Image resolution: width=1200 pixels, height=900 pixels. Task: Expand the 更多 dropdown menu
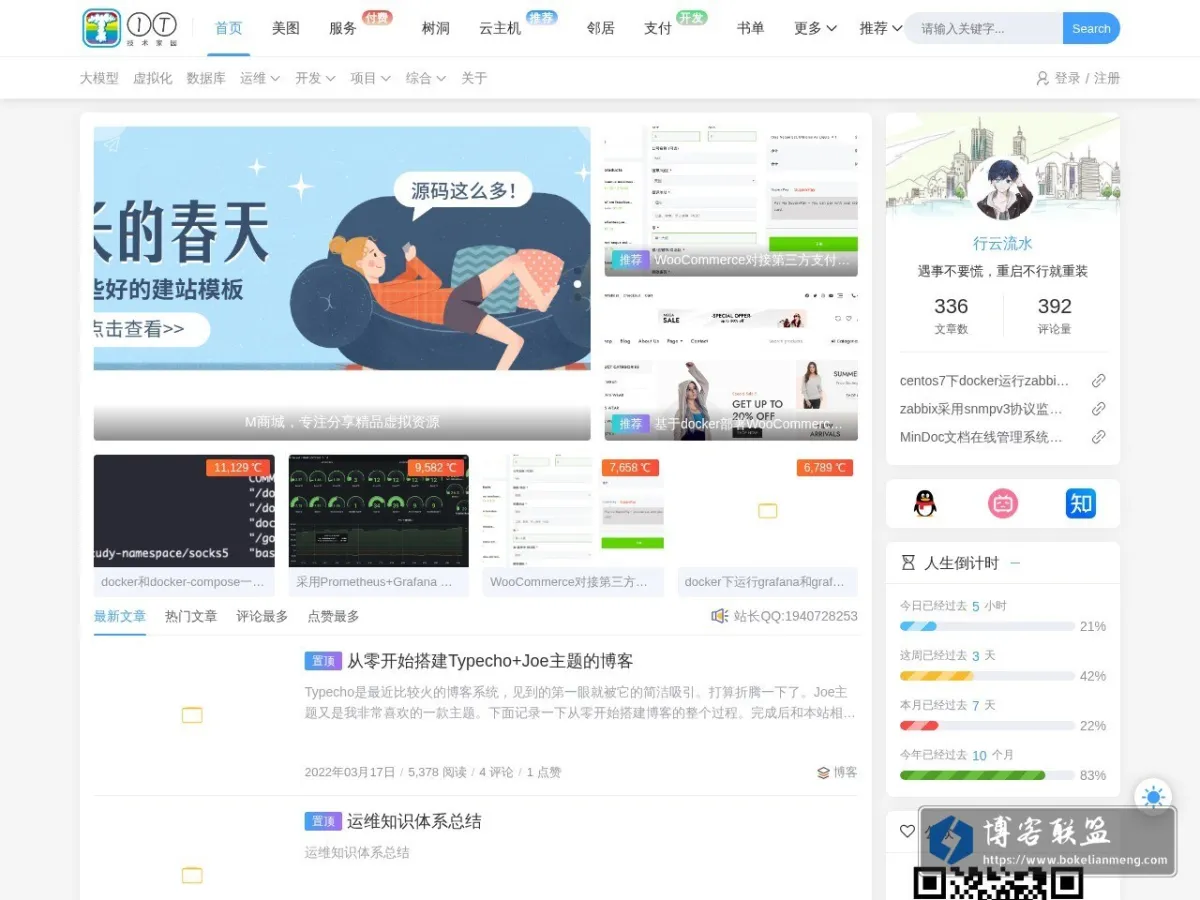tap(815, 28)
